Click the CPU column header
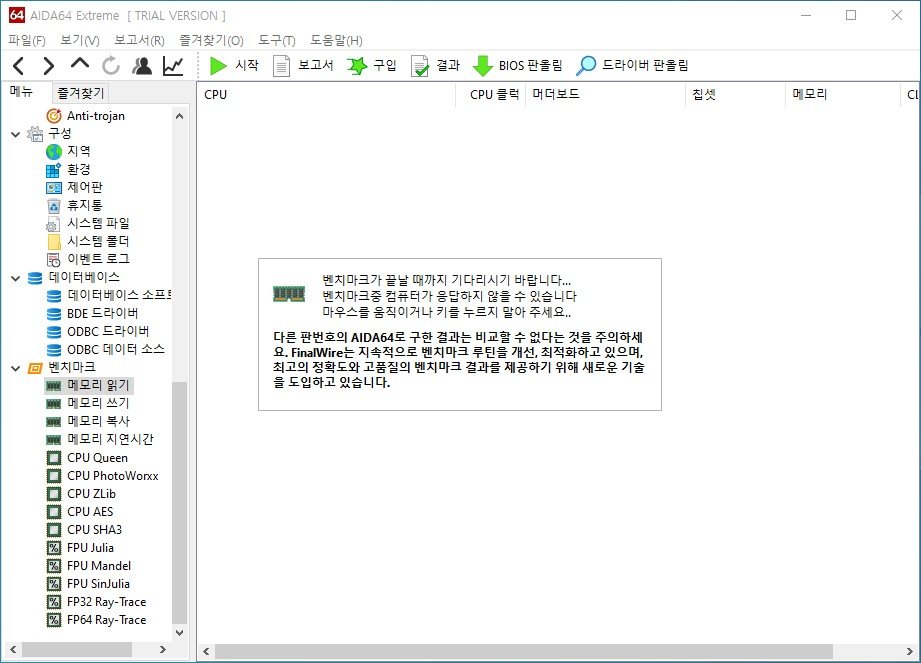Screen dimensions: 921x663 [327, 95]
